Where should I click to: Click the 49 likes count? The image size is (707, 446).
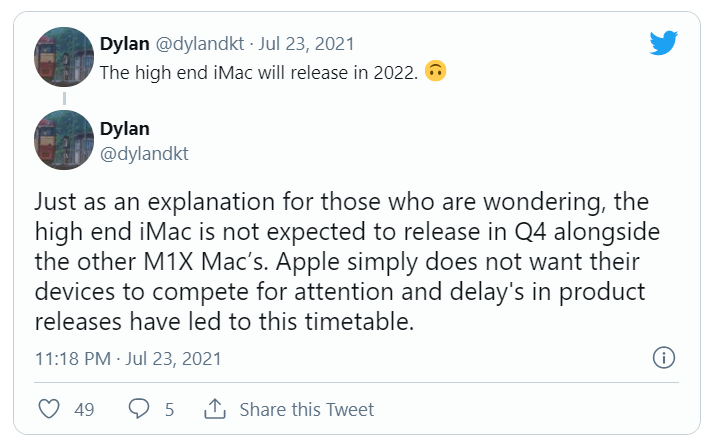(x=84, y=409)
